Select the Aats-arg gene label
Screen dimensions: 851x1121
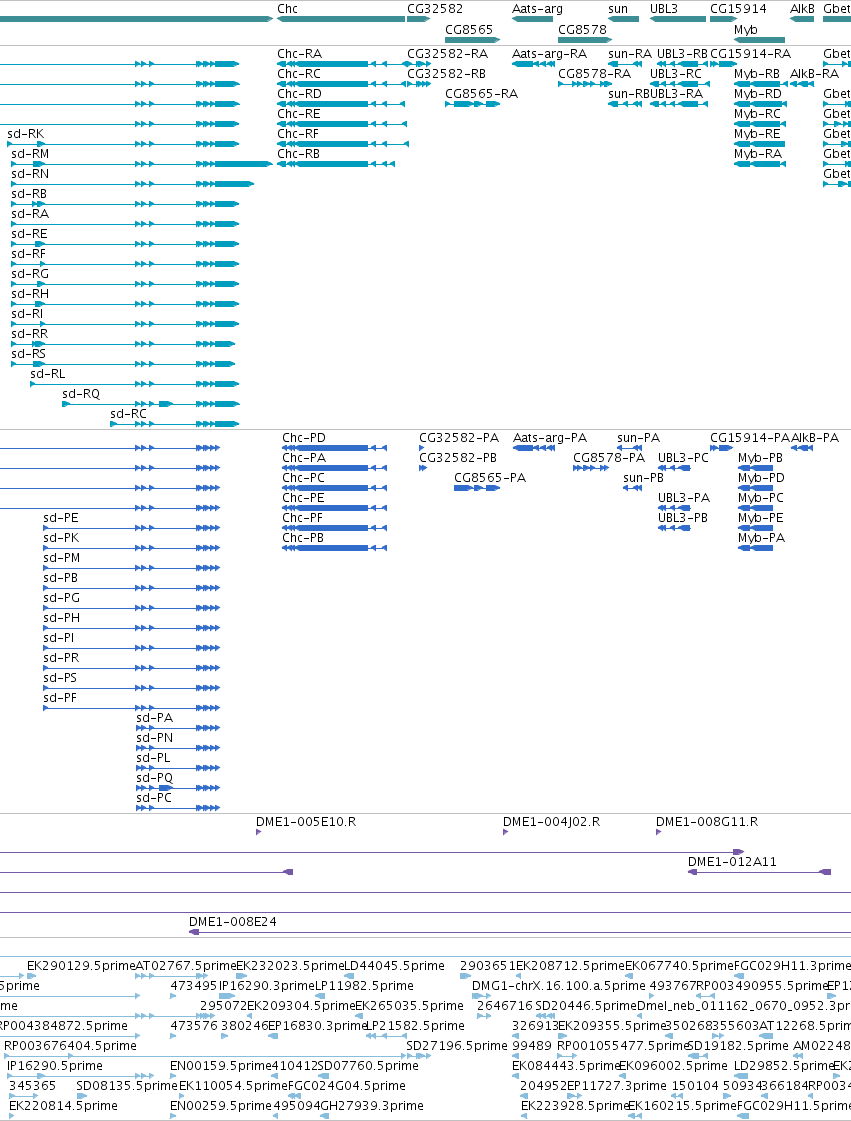[537, 9]
